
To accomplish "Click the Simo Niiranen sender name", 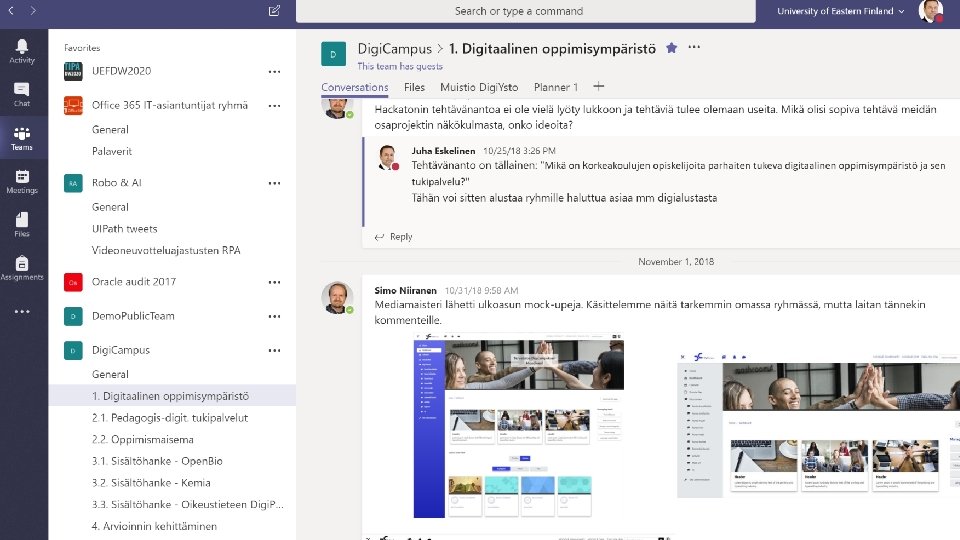I will [x=405, y=290].
